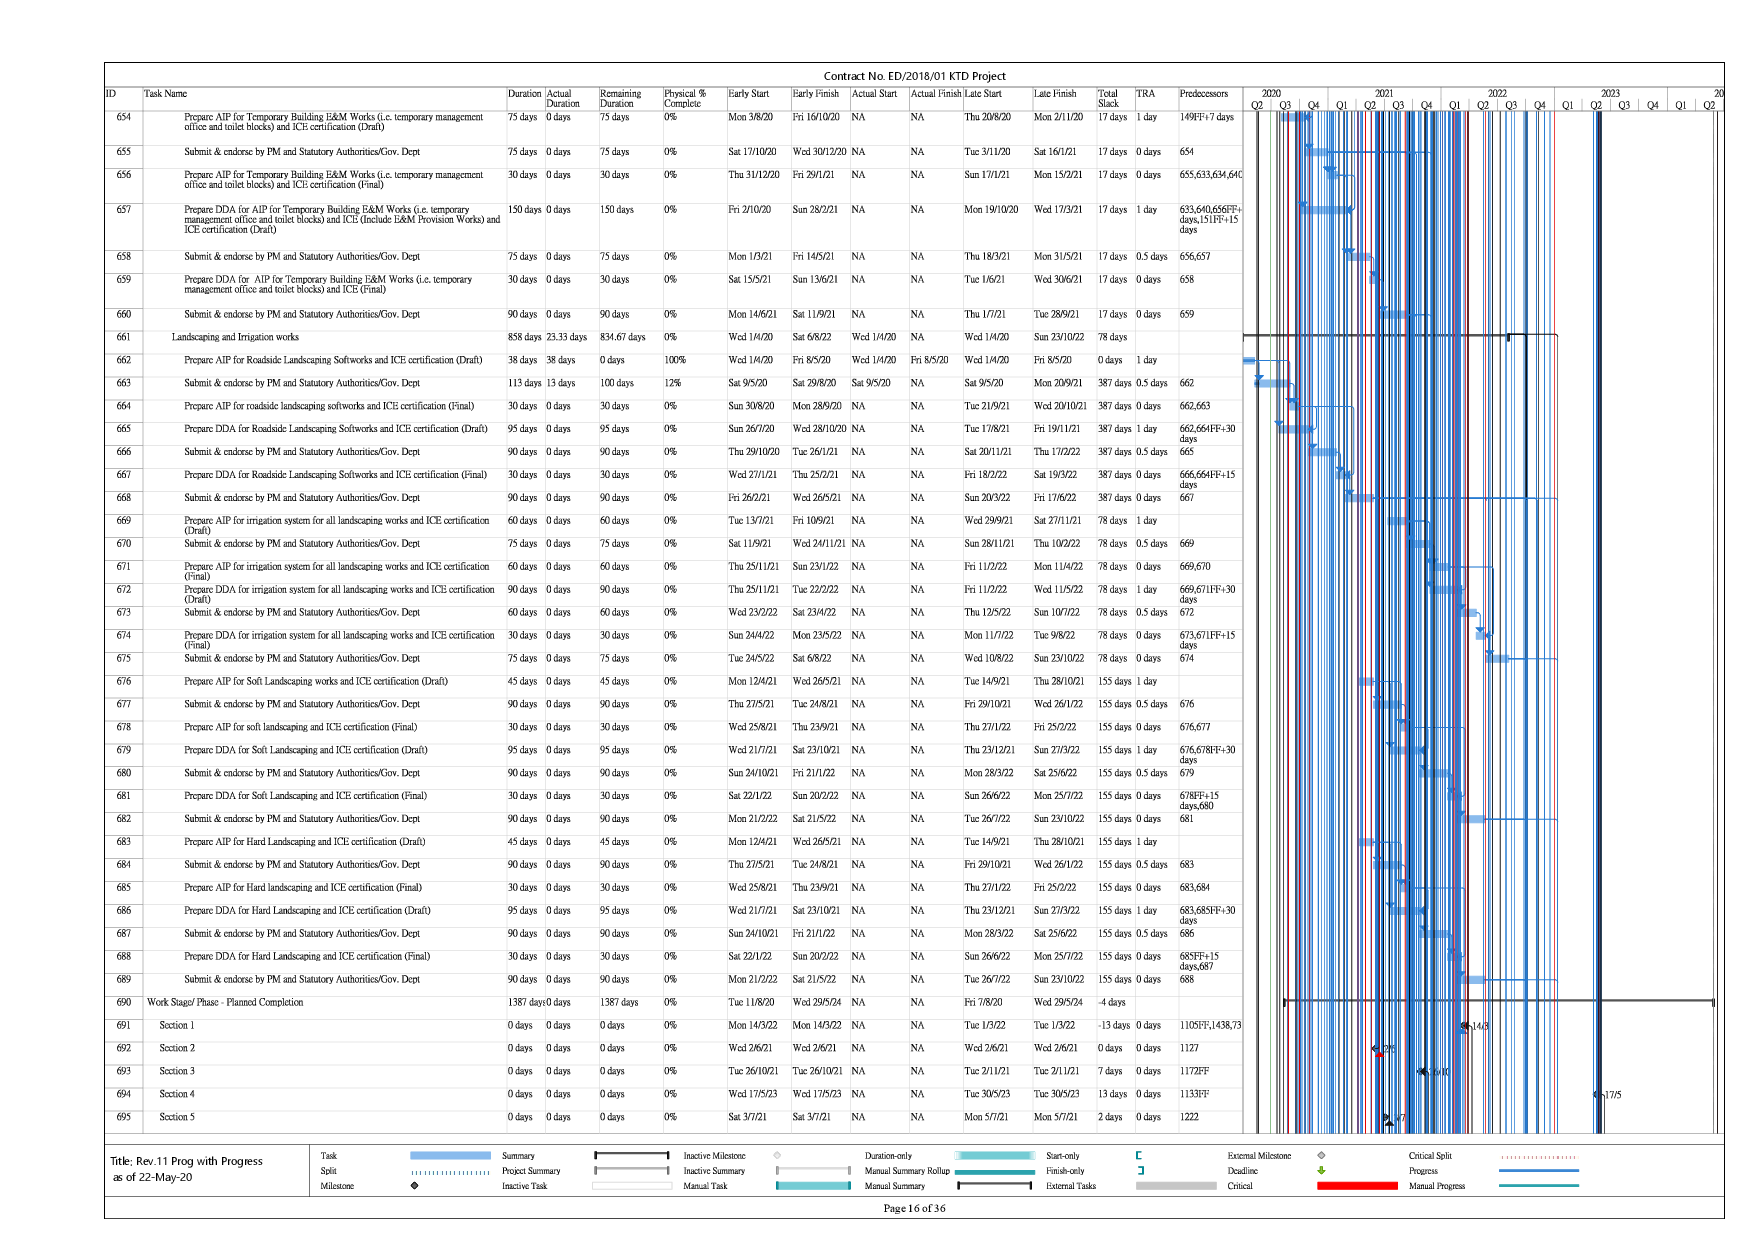The image size is (1754, 1240).
Task: Click the Summary bar symbol in legend
Action: 631,1156
